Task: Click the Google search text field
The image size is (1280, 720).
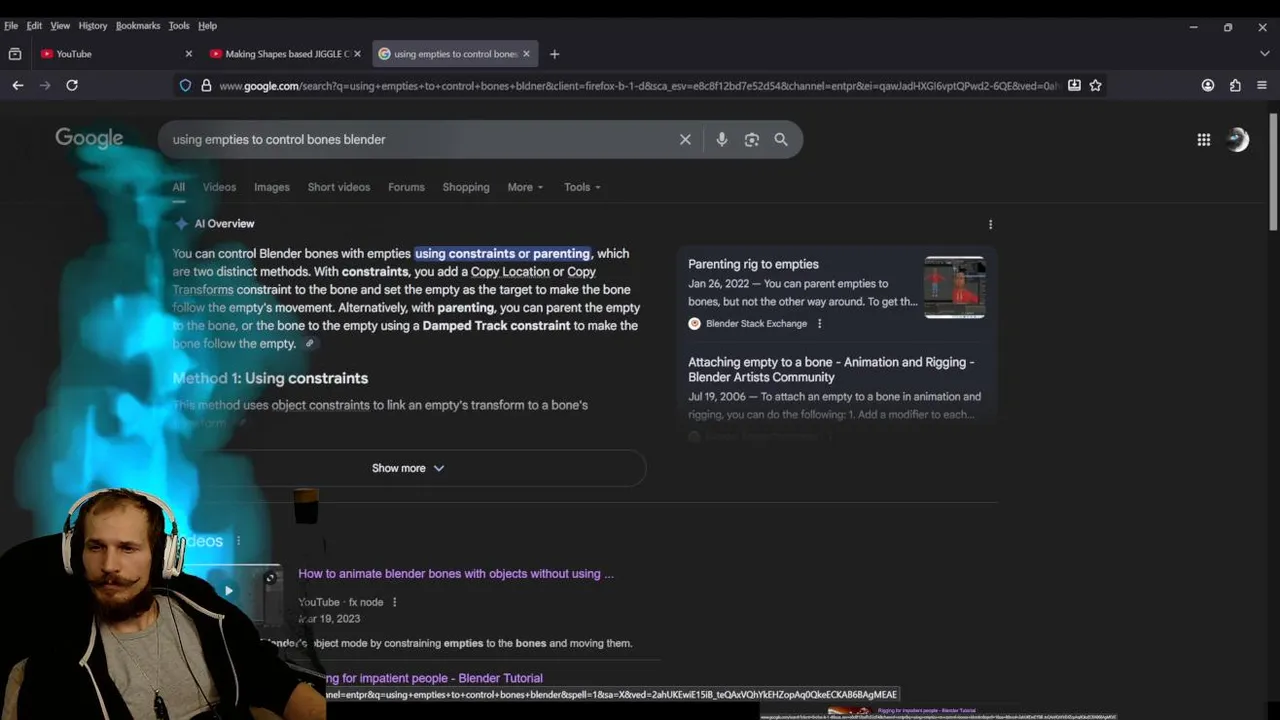Action: click(420, 140)
